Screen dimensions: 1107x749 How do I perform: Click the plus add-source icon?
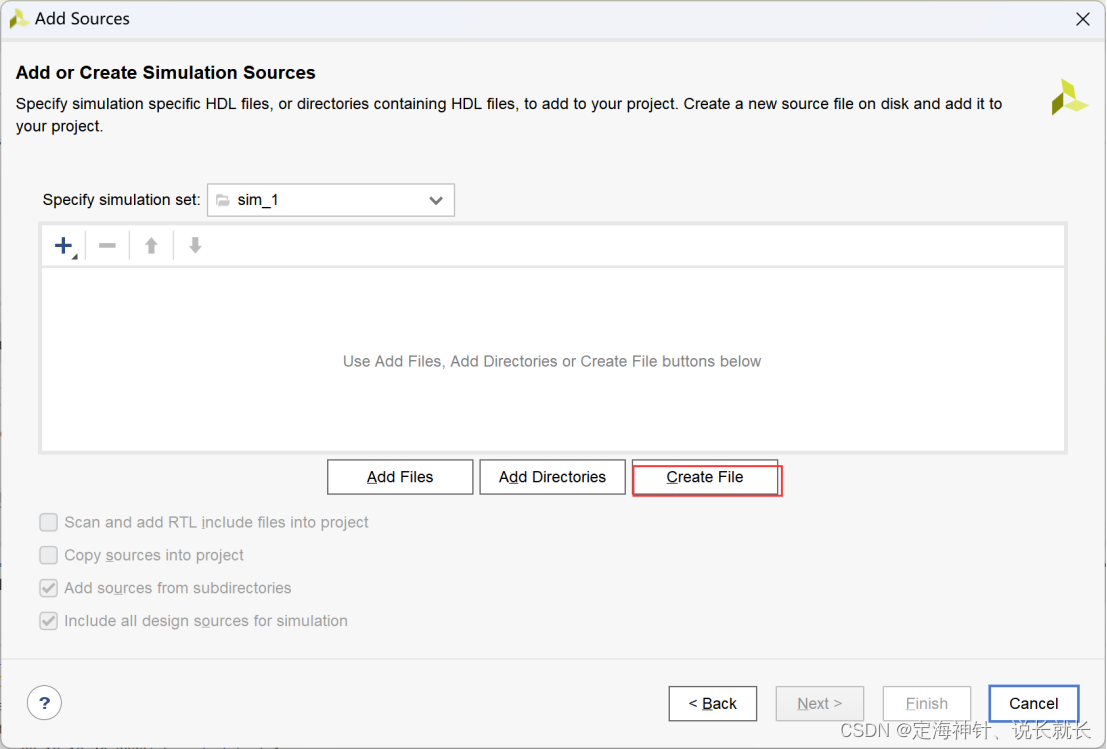click(x=64, y=246)
